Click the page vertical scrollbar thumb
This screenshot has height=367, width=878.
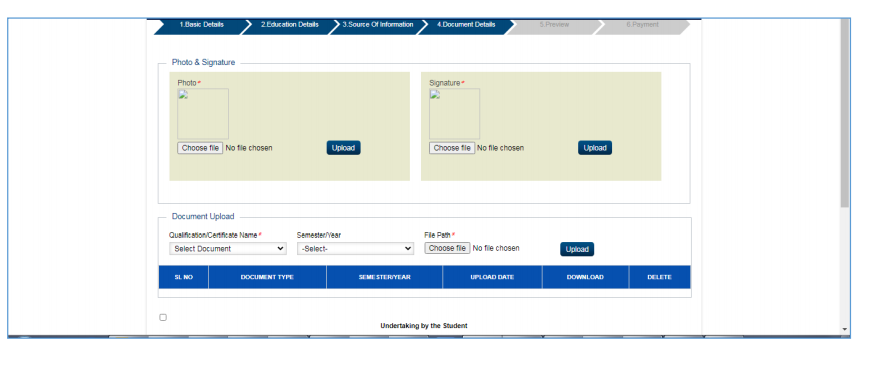click(x=844, y=112)
